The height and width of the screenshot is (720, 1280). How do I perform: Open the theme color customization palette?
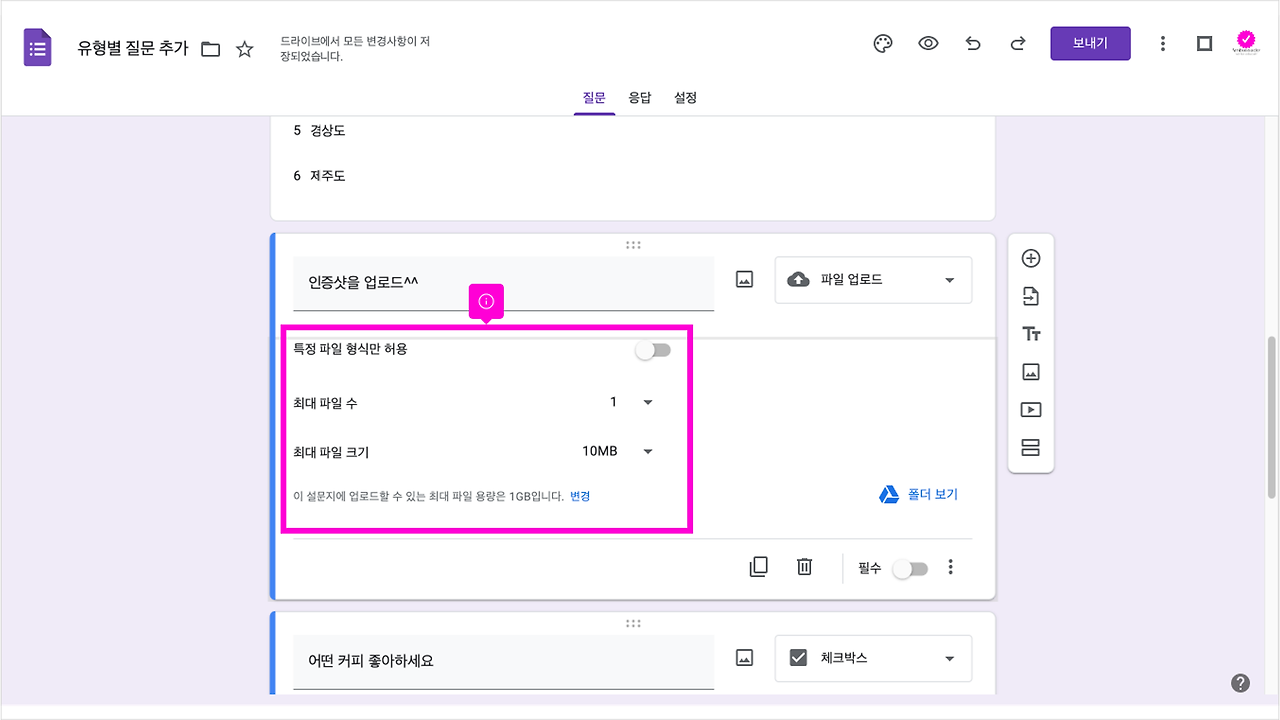[x=882, y=43]
